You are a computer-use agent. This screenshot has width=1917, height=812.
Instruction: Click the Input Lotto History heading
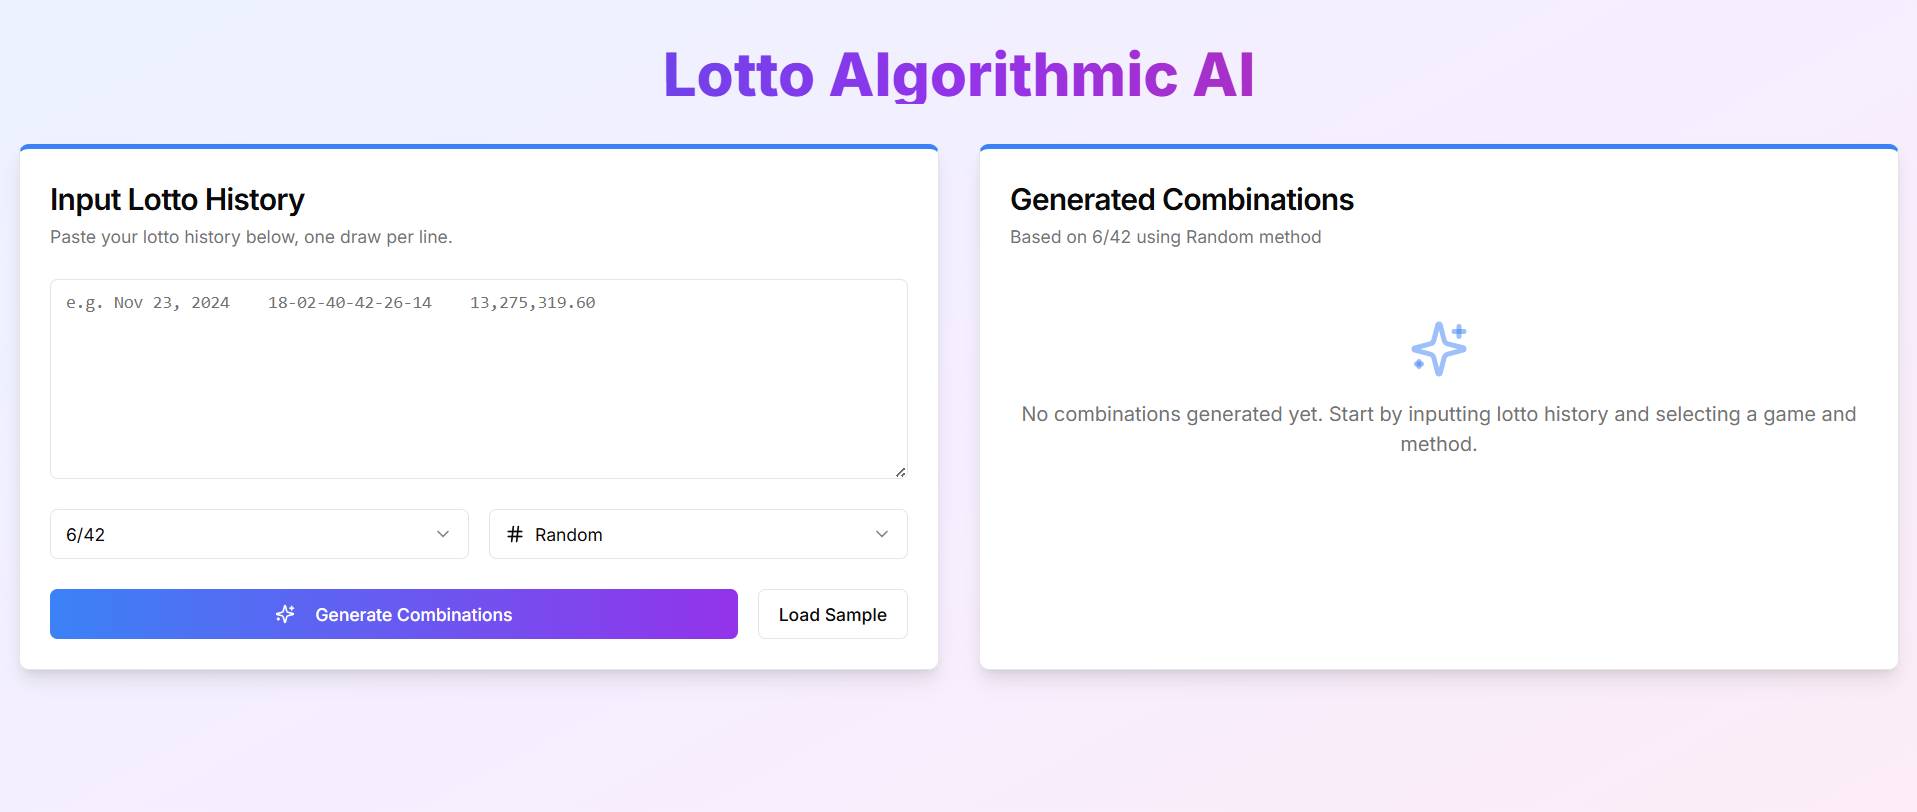pyautogui.click(x=177, y=200)
